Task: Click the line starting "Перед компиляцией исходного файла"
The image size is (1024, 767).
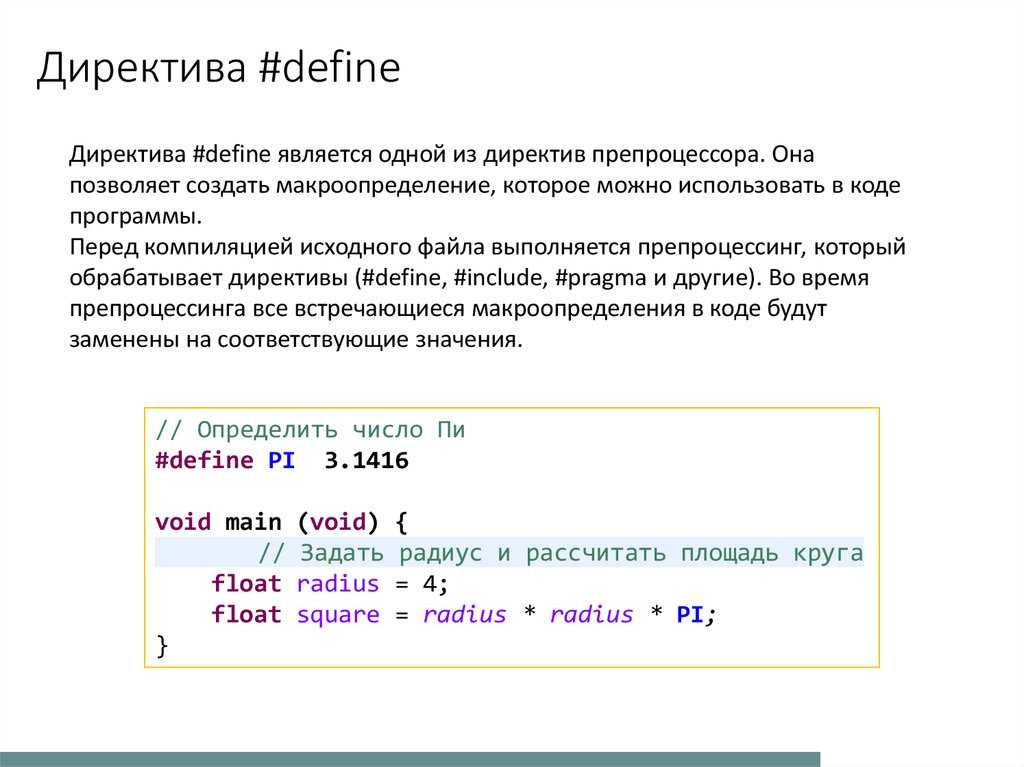Action: click(x=487, y=247)
